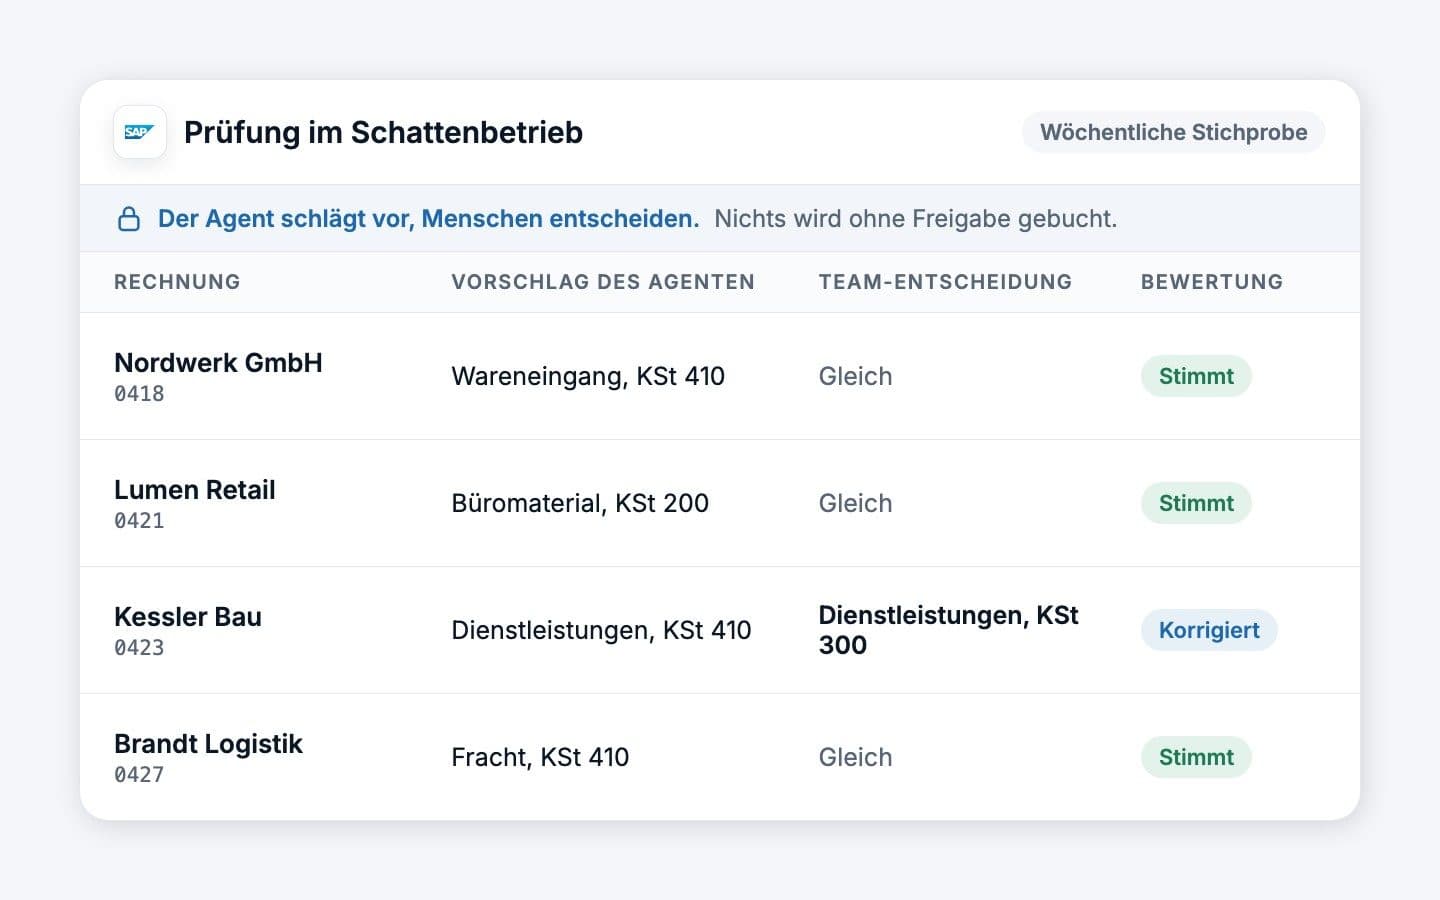Click invoice number 0423
Image resolution: width=1440 pixels, height=900 pixels.
(x=139, y=648)
